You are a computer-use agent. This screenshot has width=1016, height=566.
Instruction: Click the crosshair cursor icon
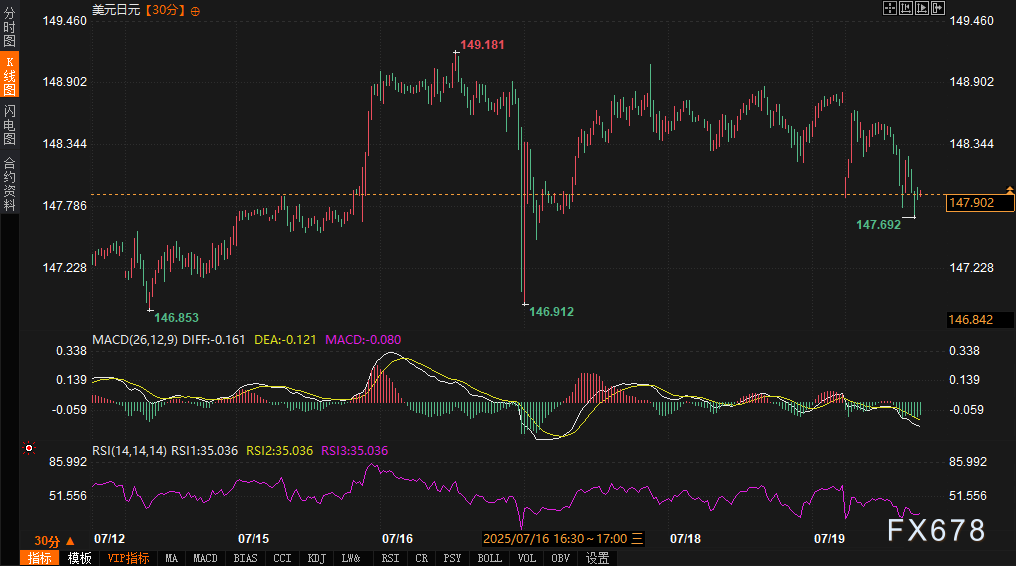coord(889,9)
